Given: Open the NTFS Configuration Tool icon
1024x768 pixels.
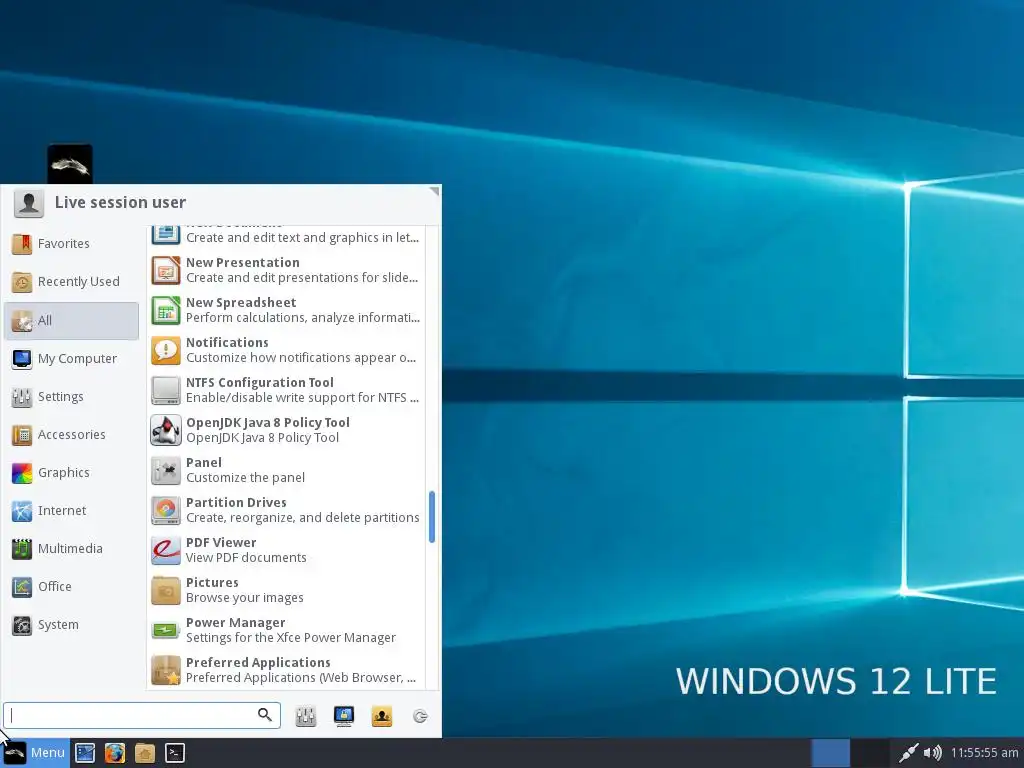Looking at the screenshot, I should [166, 390].
